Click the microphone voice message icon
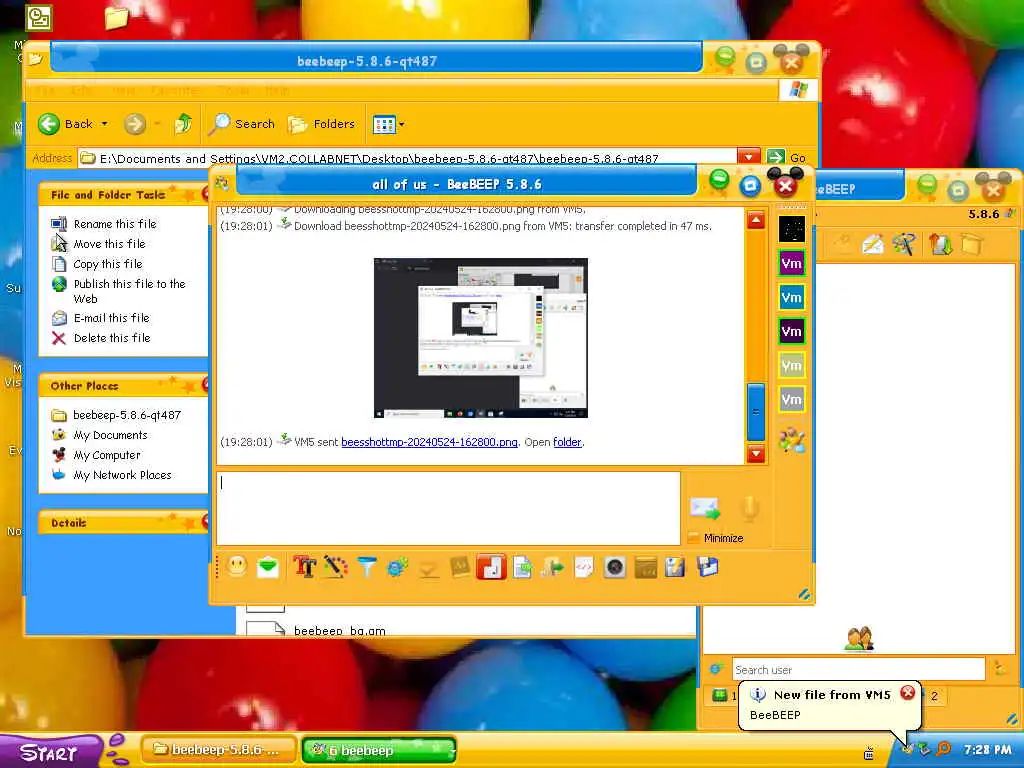 (750, 508)
